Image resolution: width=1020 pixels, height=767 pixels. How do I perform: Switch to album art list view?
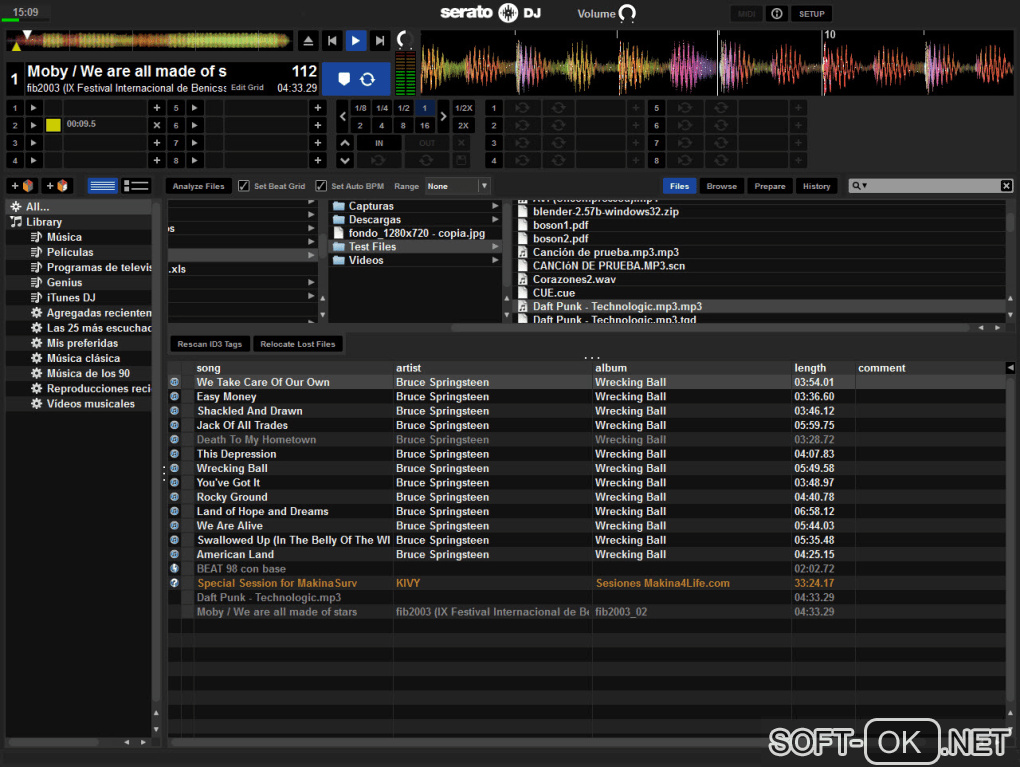pos(137,186)
